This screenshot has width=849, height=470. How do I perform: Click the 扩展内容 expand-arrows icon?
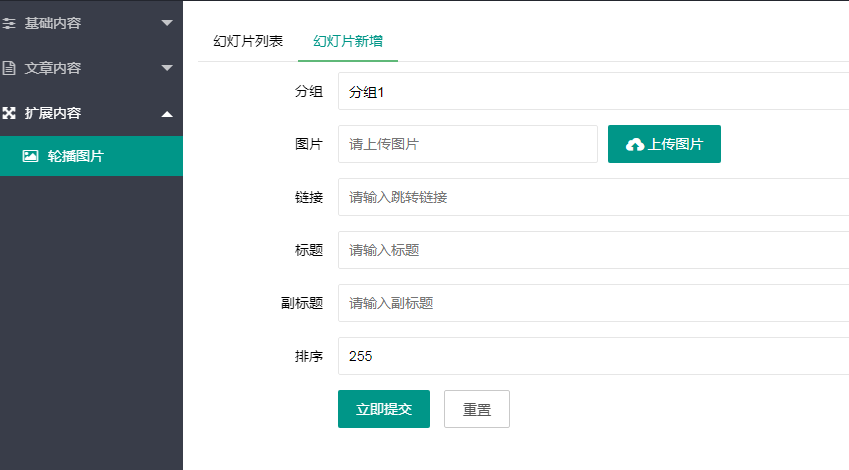[9, 113]
